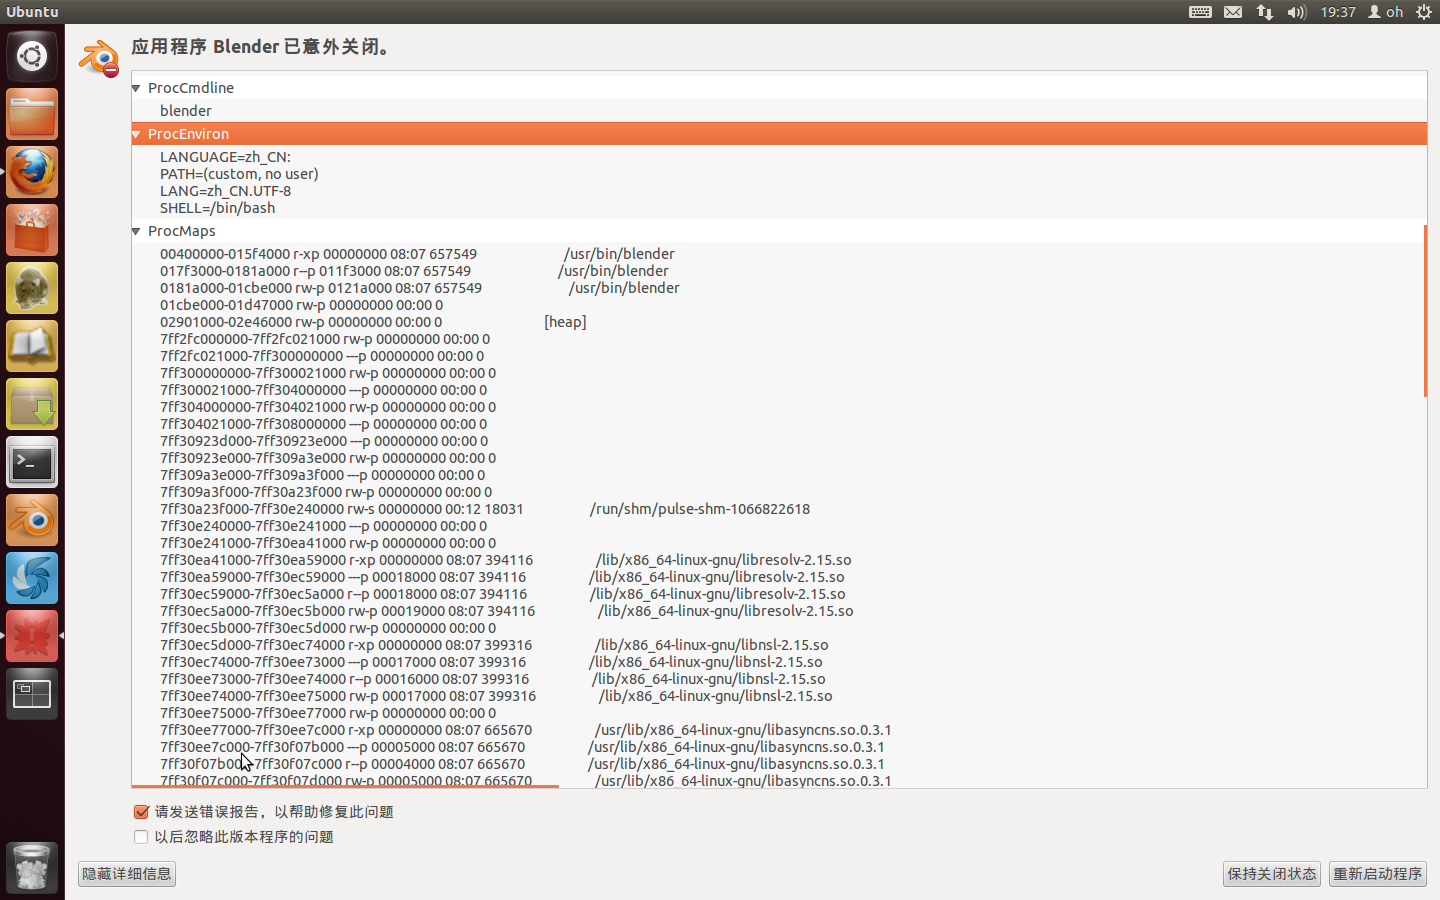Screen dimensions: 1440x900
Task: Collapse the ProcCmdline section
Action: pos(137,88)
